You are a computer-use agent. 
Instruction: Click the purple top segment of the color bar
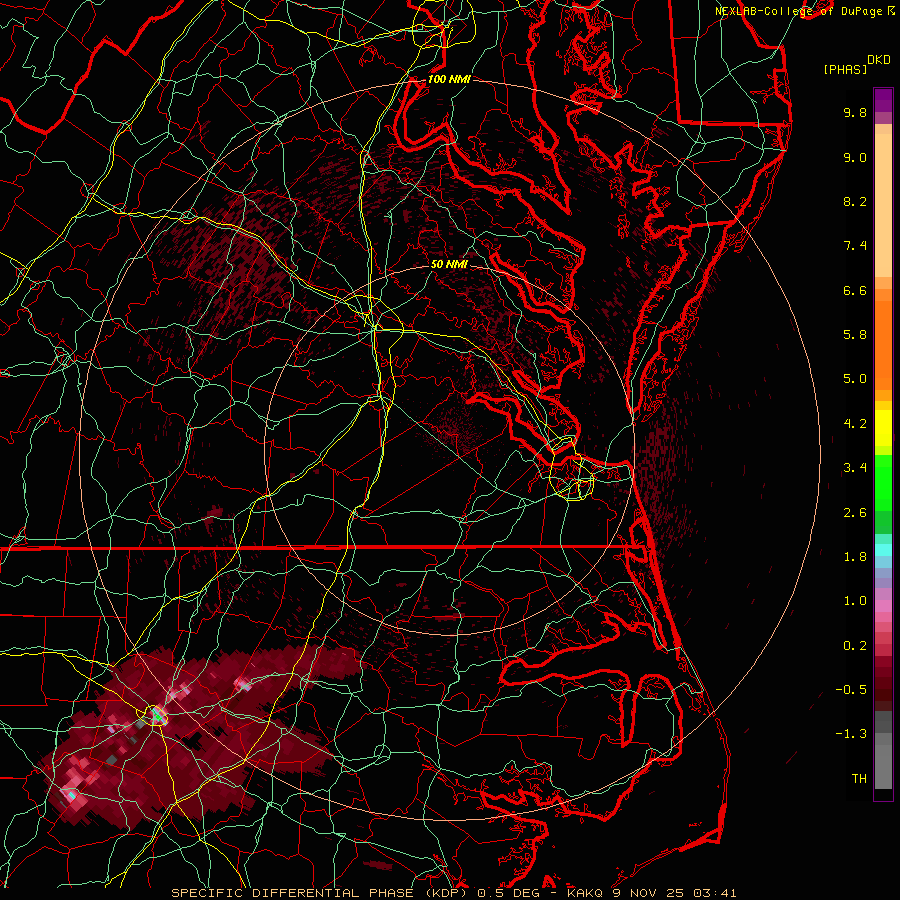[x=883, y=100]
